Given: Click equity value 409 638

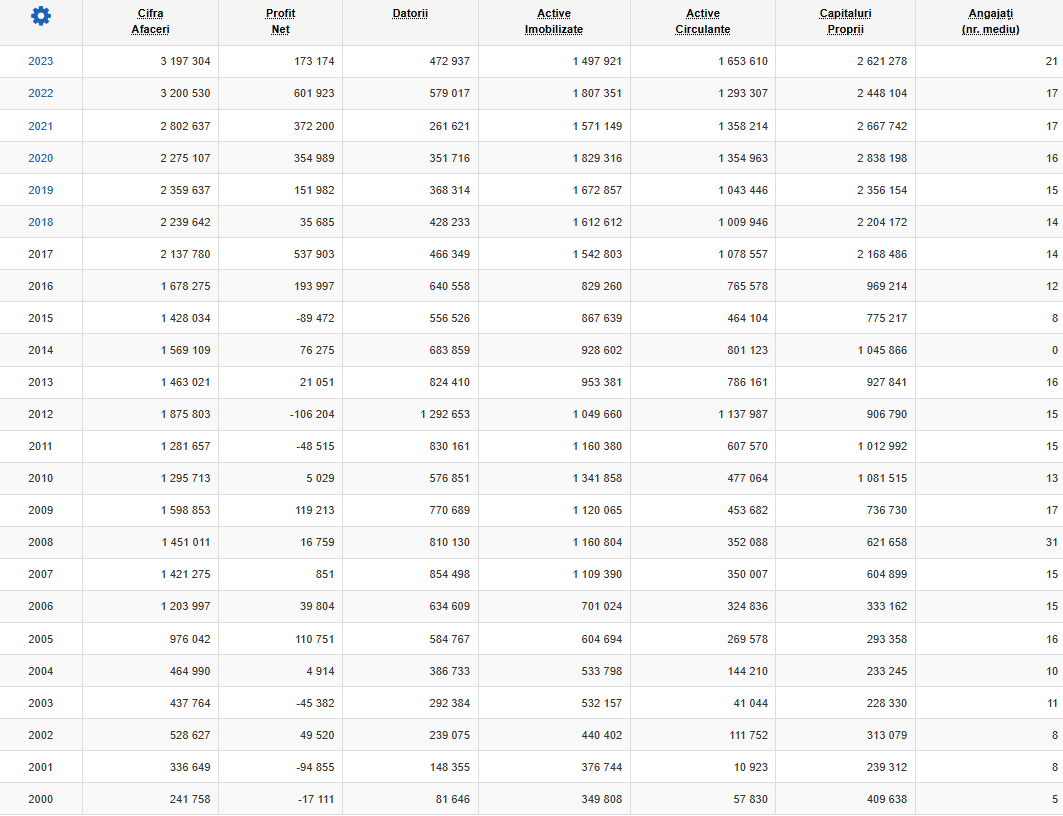Looking at the screenshot, I should coord(887,799).
